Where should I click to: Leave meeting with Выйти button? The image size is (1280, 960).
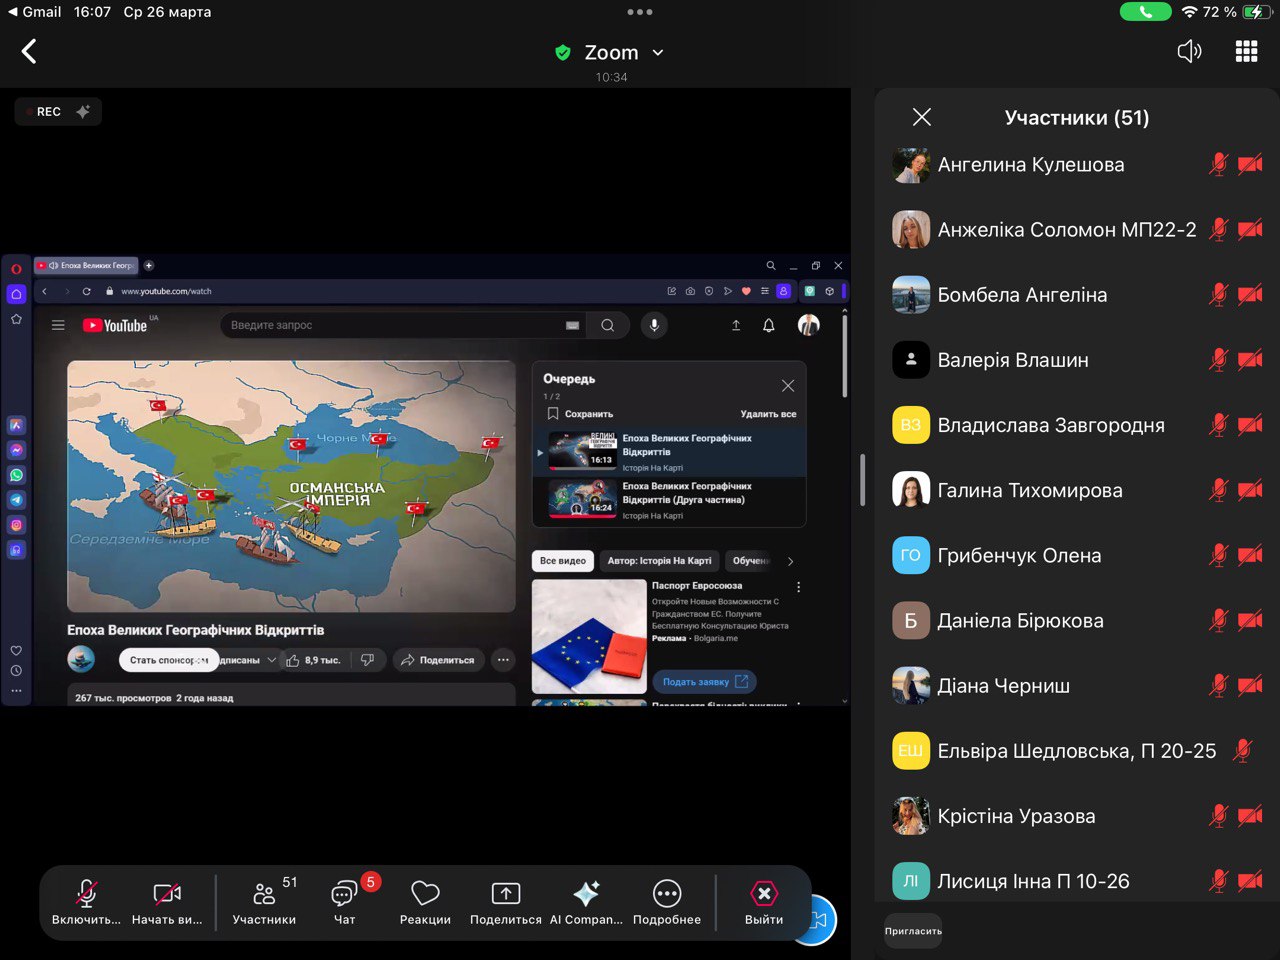click(x=764, y=901)
